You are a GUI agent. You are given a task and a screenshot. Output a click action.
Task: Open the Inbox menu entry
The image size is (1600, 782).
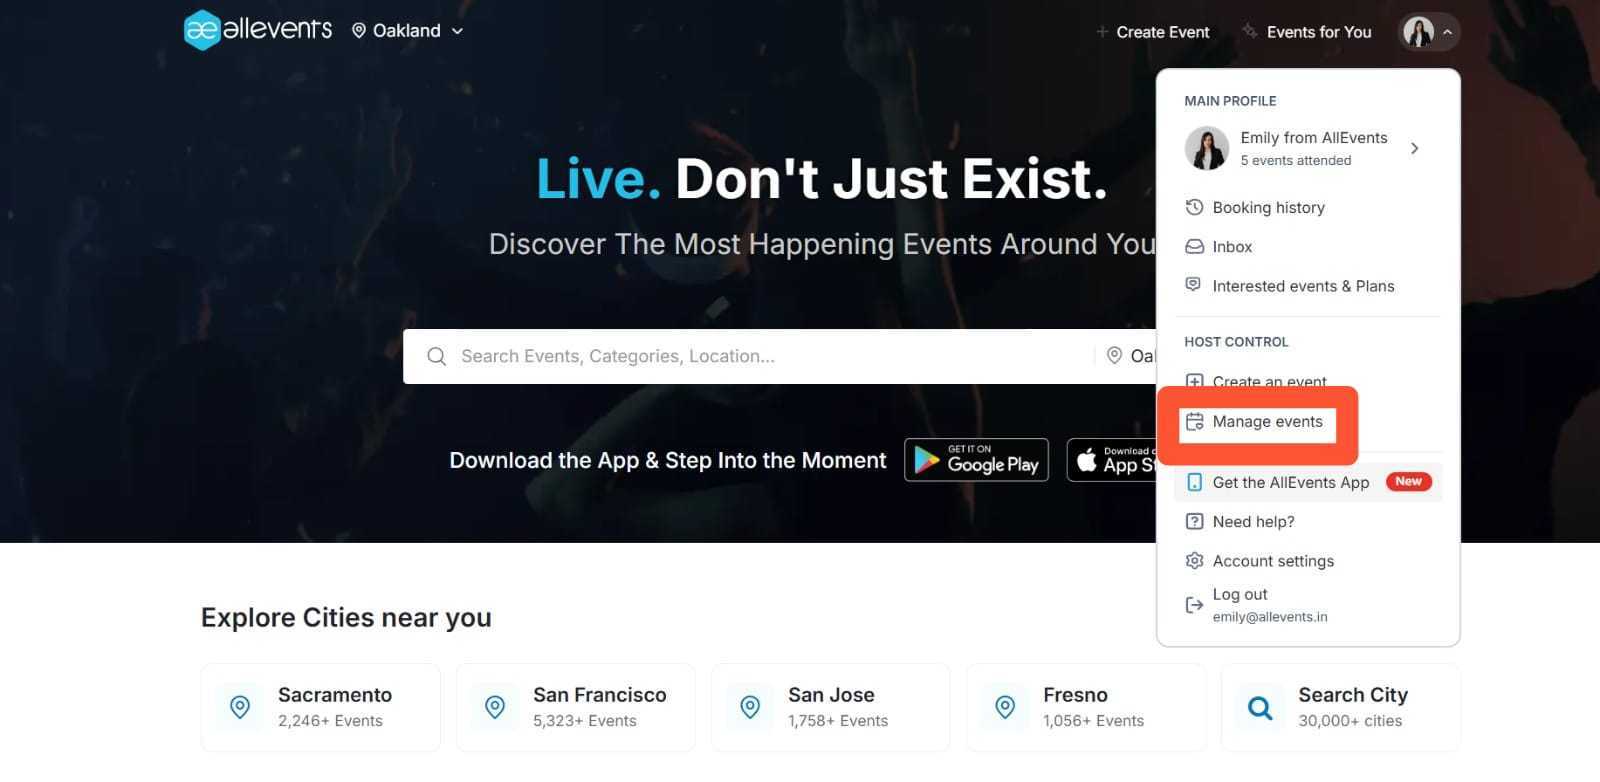[x=1232, y=247]
